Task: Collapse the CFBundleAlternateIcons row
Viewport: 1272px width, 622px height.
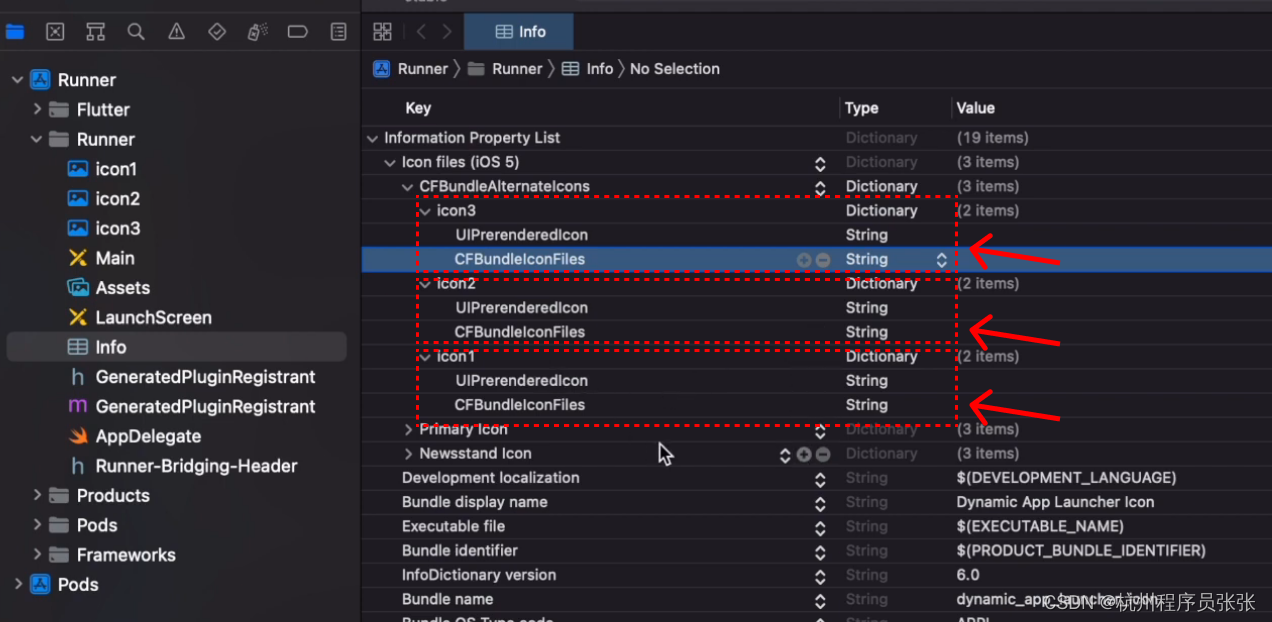Action: coord(407,186)
